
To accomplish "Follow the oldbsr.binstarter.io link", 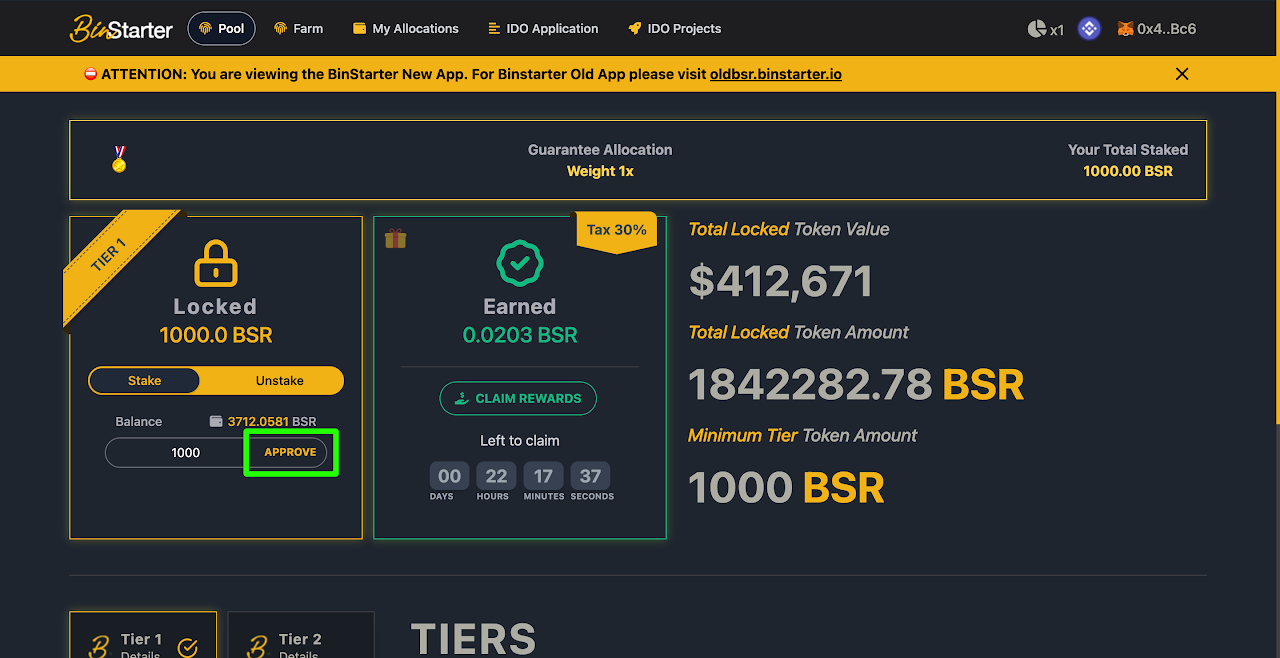I will point(776,74).
